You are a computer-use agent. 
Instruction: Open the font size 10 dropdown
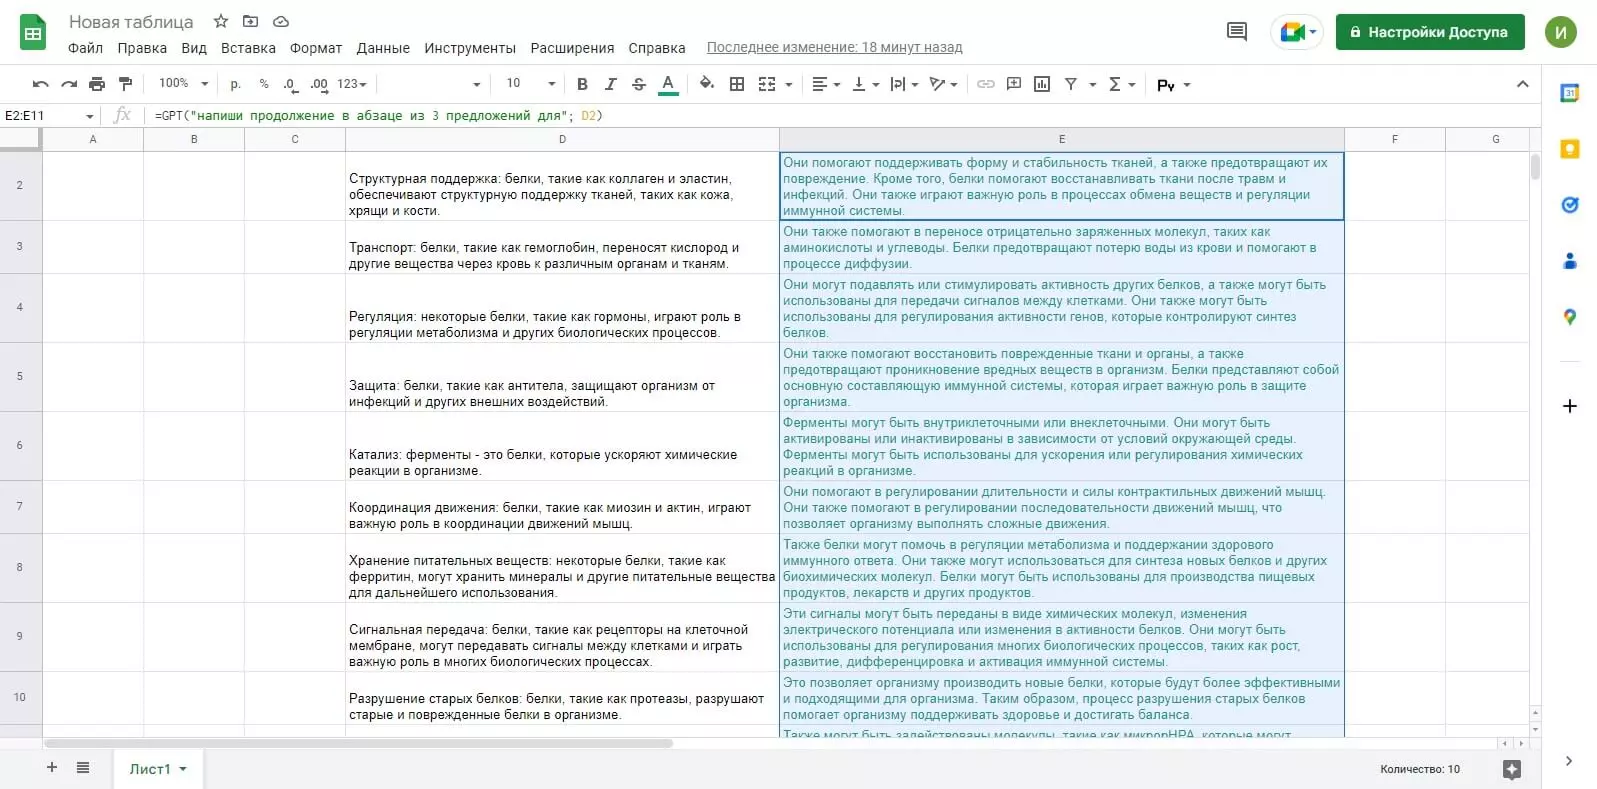530,84
